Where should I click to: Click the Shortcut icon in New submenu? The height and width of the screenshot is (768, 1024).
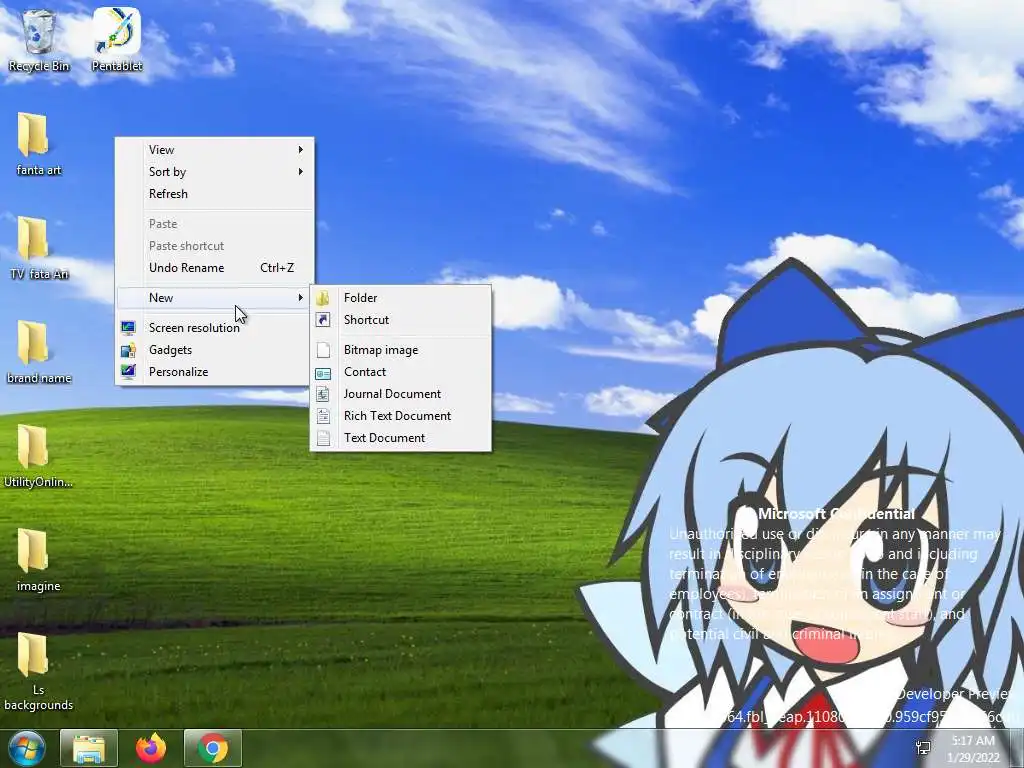323,320
